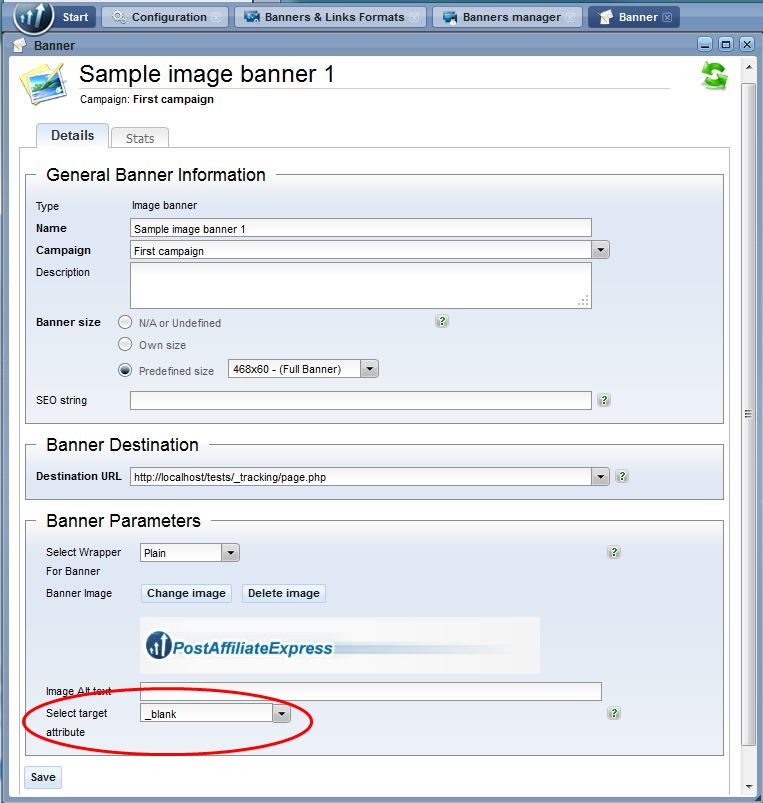Close the Banner taskbar tab
The width and height of the screenshot is (763, 803).
[667, 17]
